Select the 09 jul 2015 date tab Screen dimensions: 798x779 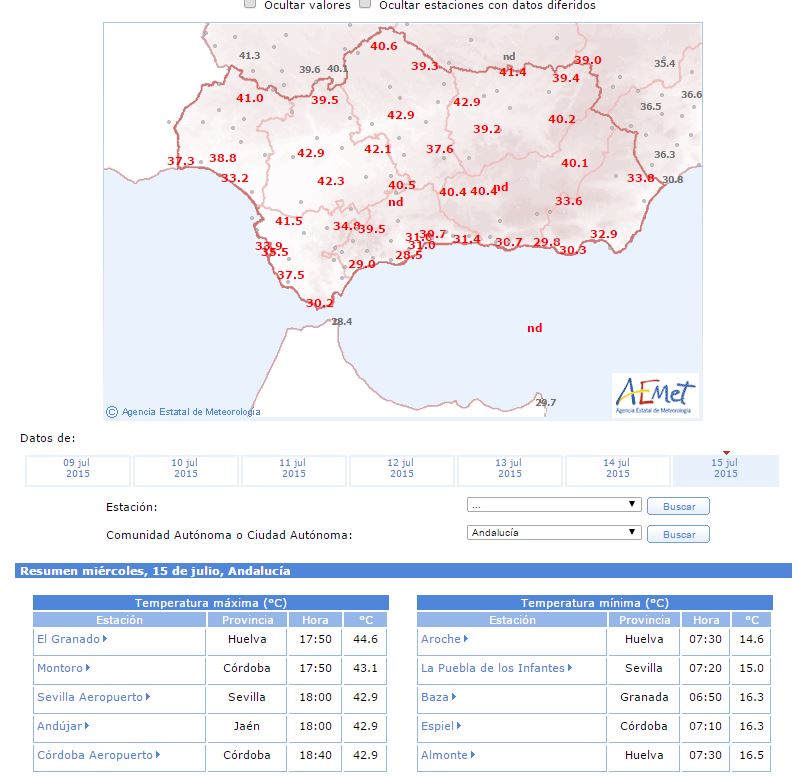click(77, 468)
